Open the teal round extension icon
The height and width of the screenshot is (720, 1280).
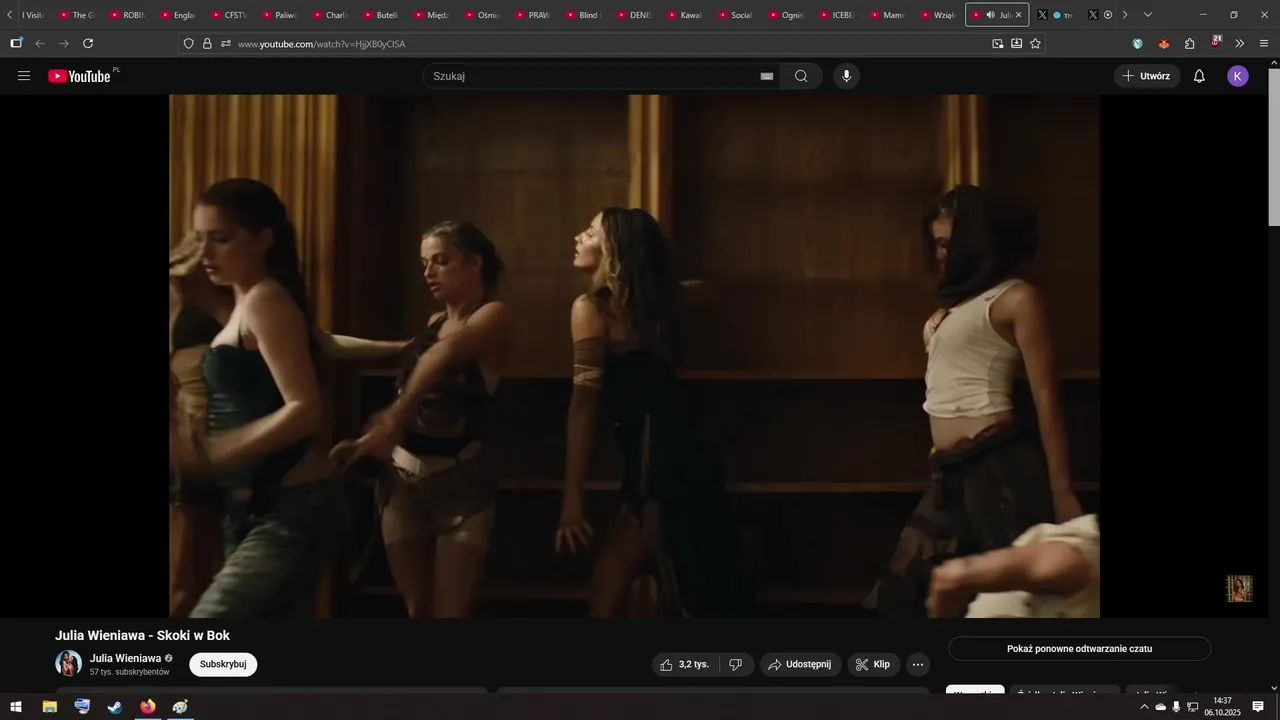1137,43
